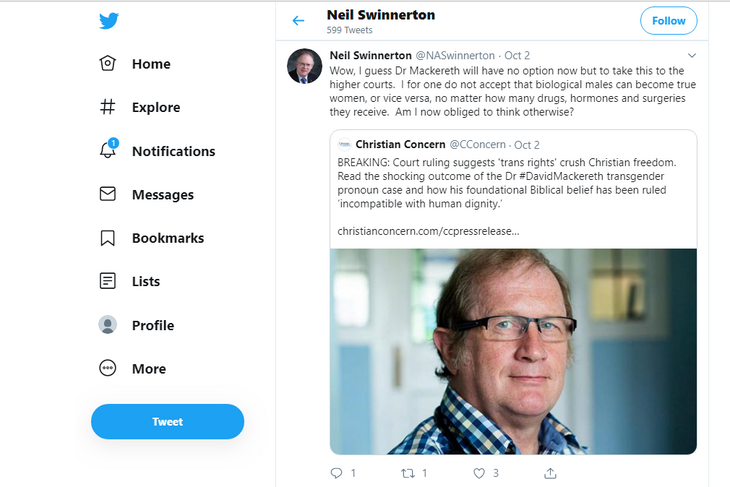The image size is (730, 487).
Task: Open the Explore hashtag page
Action: coord(108,107)
